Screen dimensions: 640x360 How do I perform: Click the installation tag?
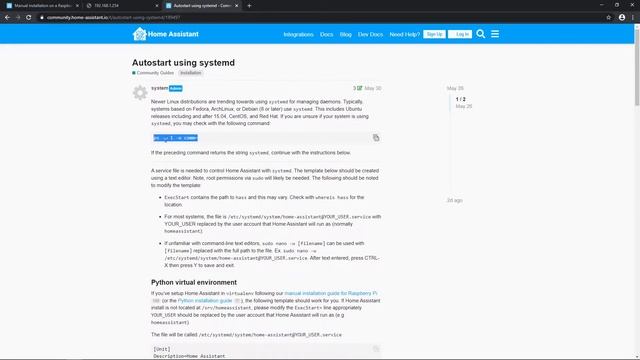tap(191, 73)
